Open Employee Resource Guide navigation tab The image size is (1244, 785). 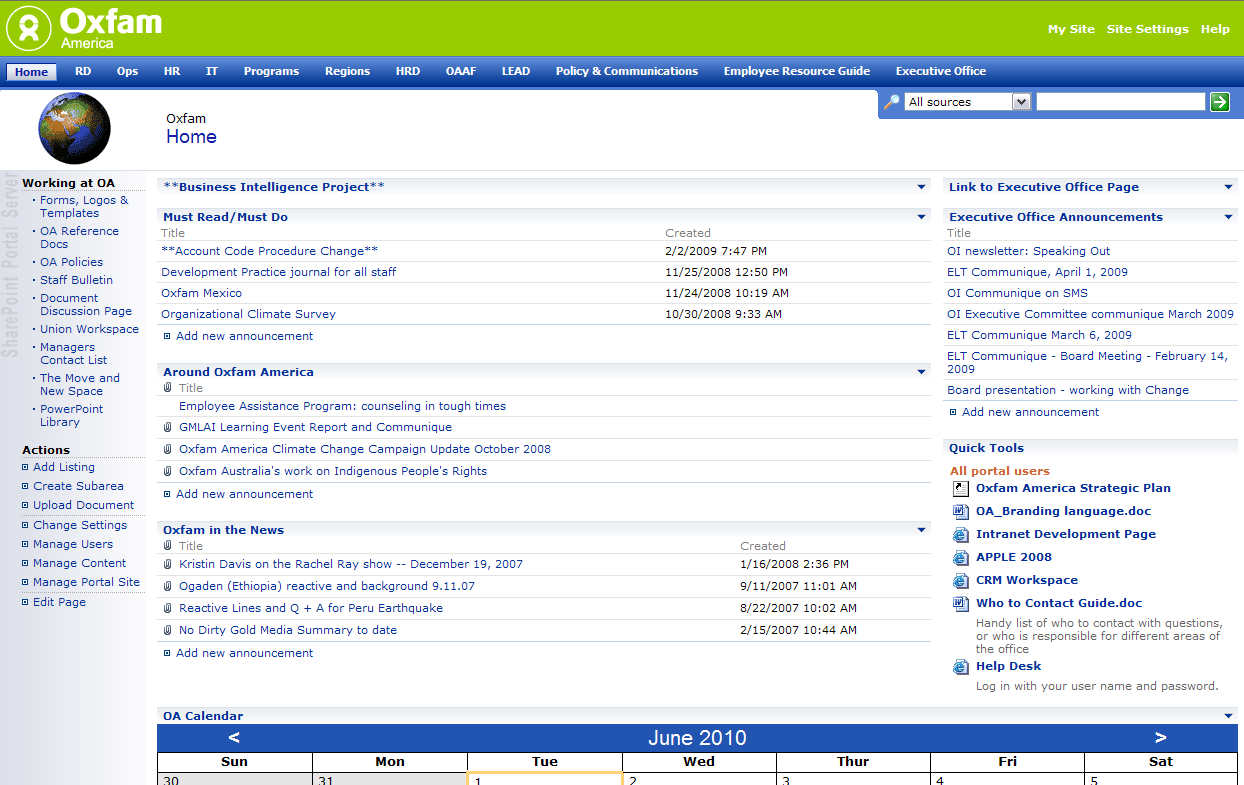(797, 71)
